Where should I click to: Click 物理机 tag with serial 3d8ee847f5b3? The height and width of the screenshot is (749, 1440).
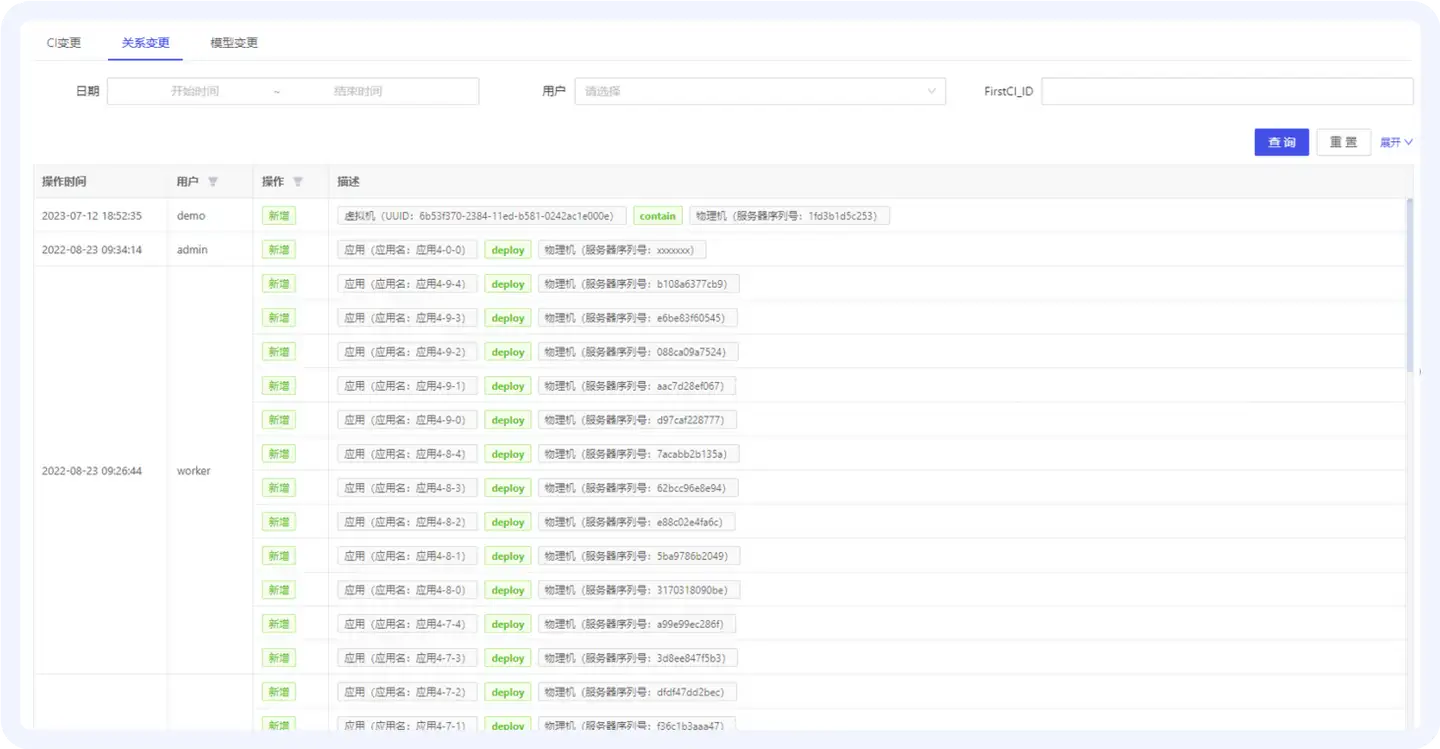[638, 658]
